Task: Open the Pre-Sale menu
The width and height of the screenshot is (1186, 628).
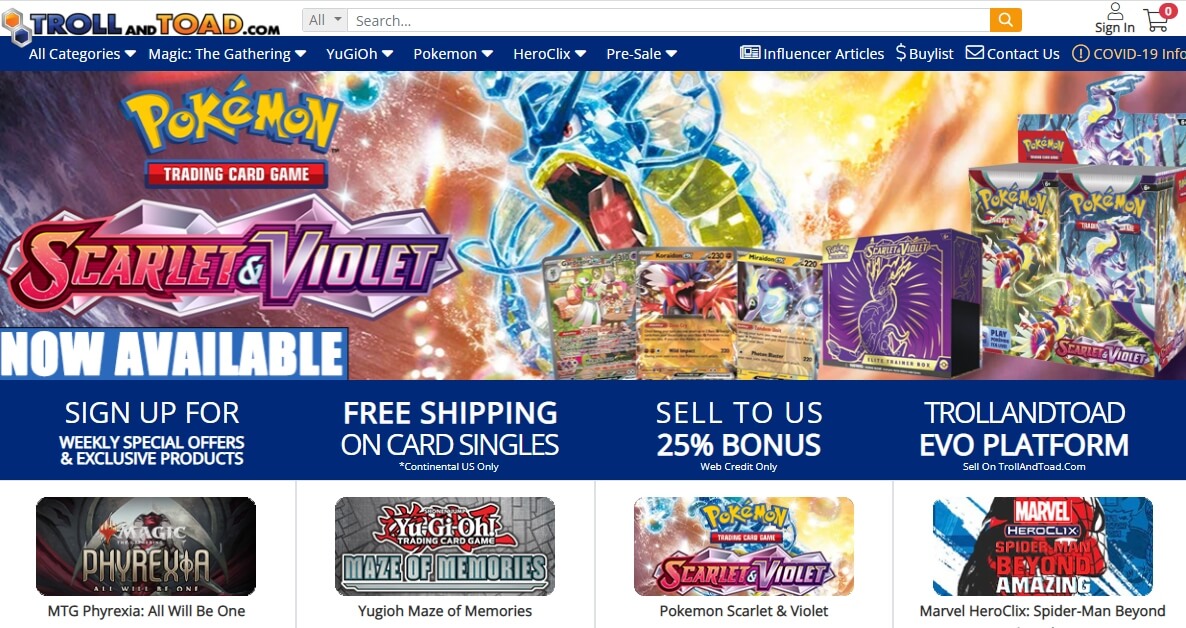Action: [x=641, y=54]
